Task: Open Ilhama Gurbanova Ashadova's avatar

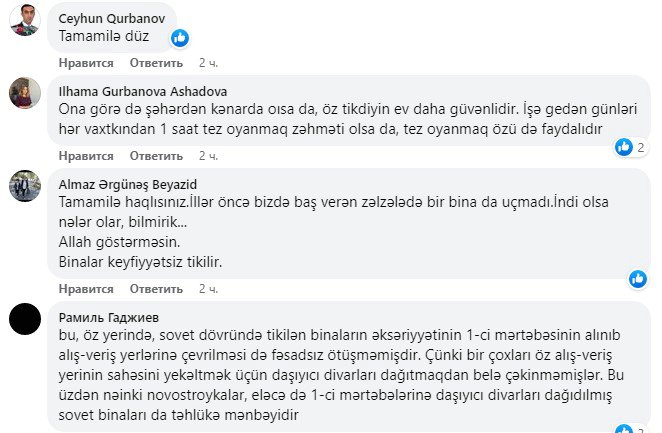Action: [x=24, y=93]
